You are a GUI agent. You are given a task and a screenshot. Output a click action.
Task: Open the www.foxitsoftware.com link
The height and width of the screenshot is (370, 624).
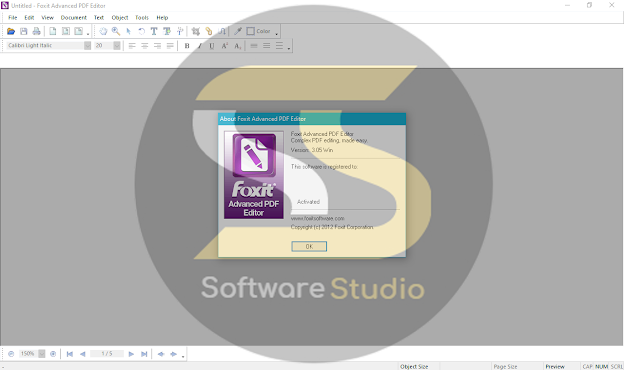318,218
